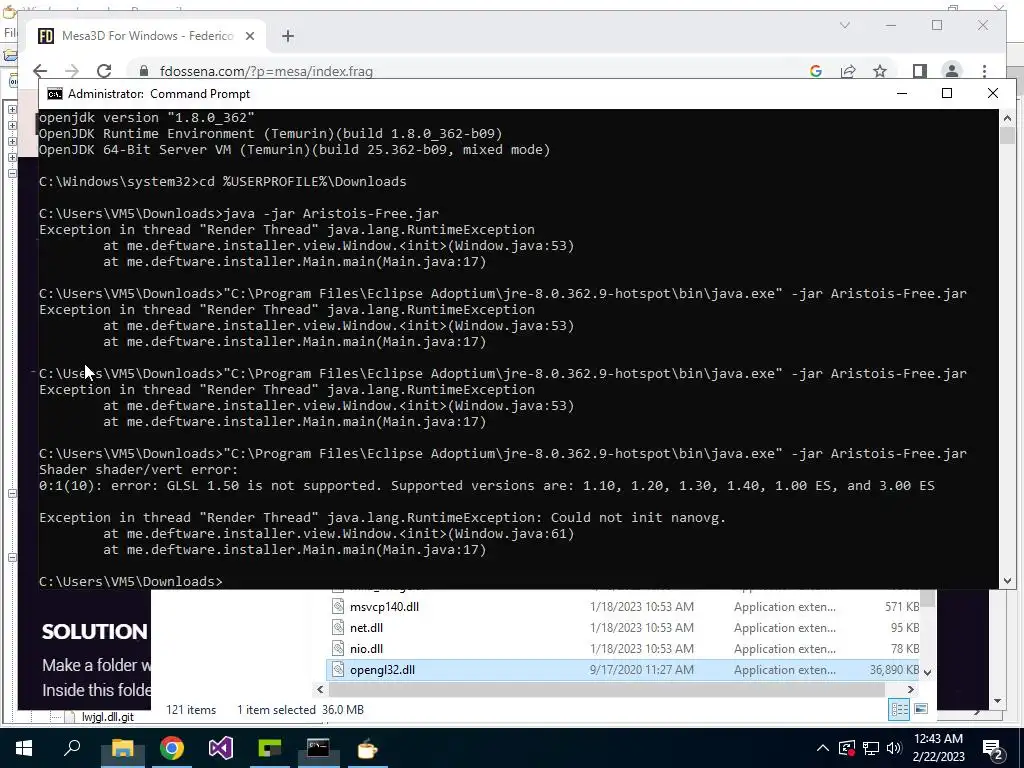Select opengl32.dll in File Explorer
1024x768 pixels.
click(x=382, y=669)
